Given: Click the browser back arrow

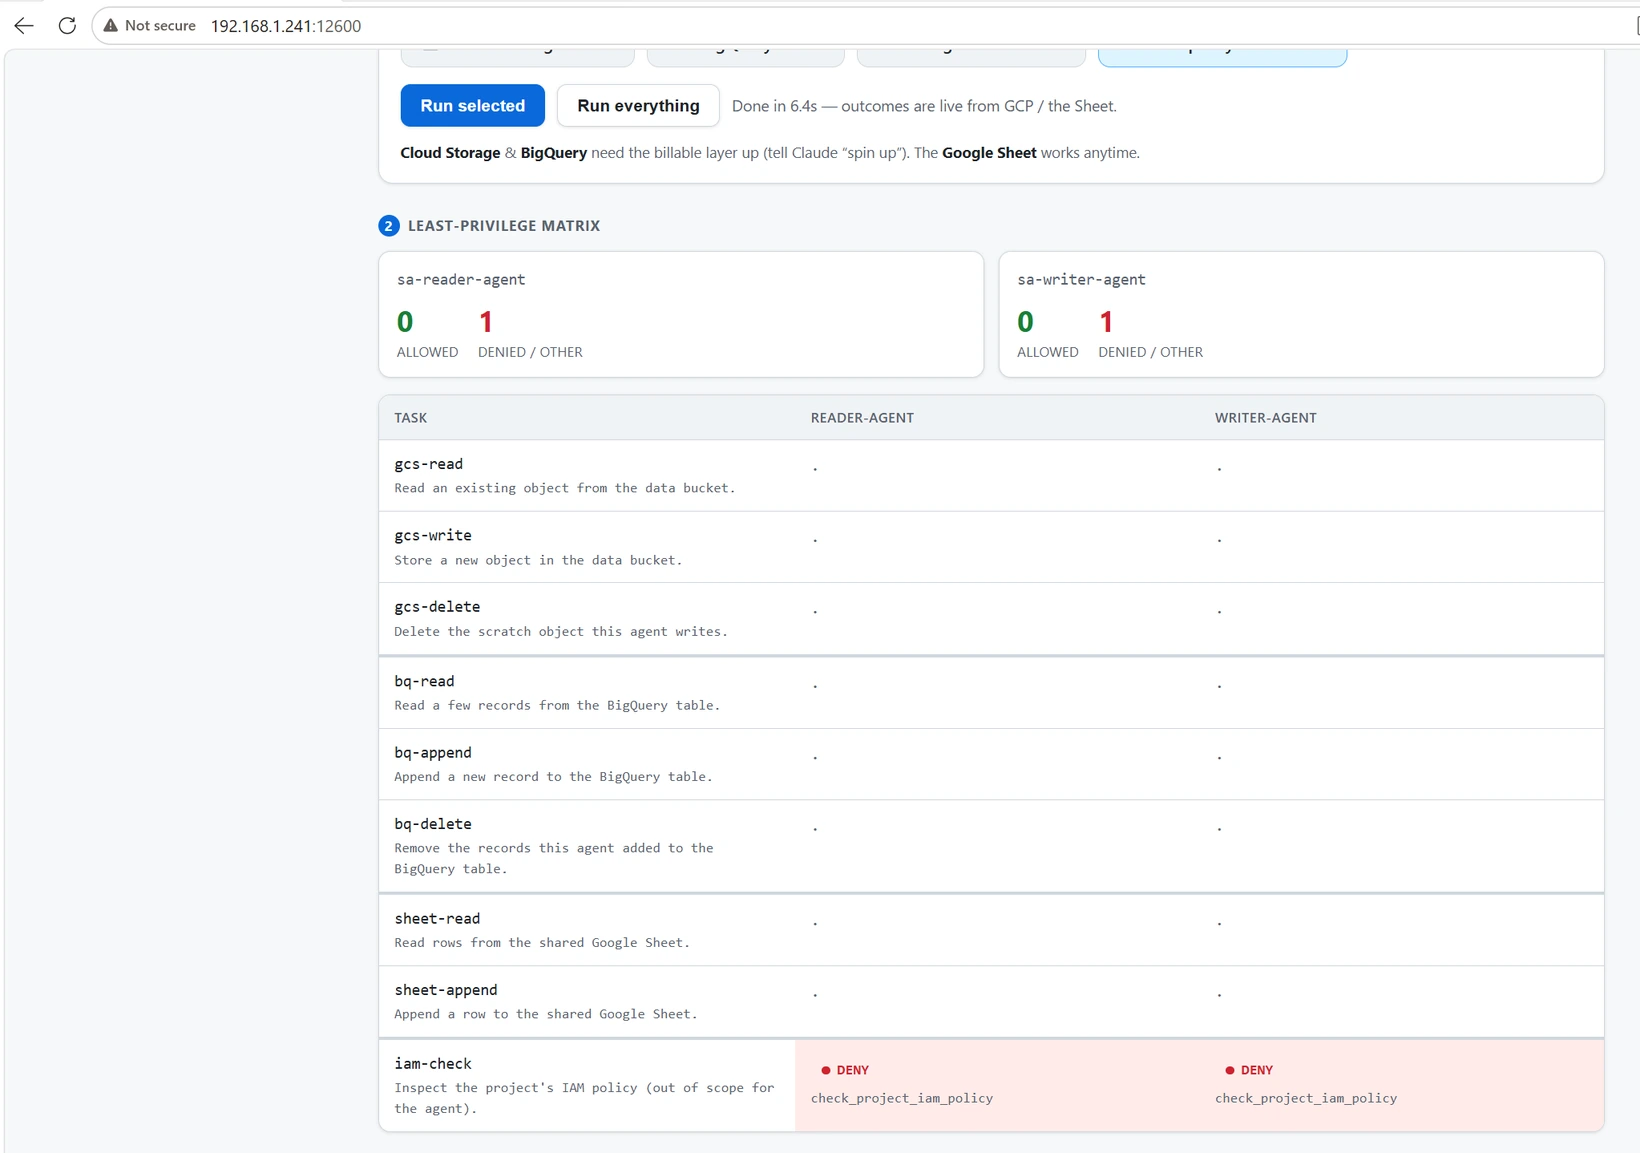Looking at the screenshot, I should (x=24, y=26).
